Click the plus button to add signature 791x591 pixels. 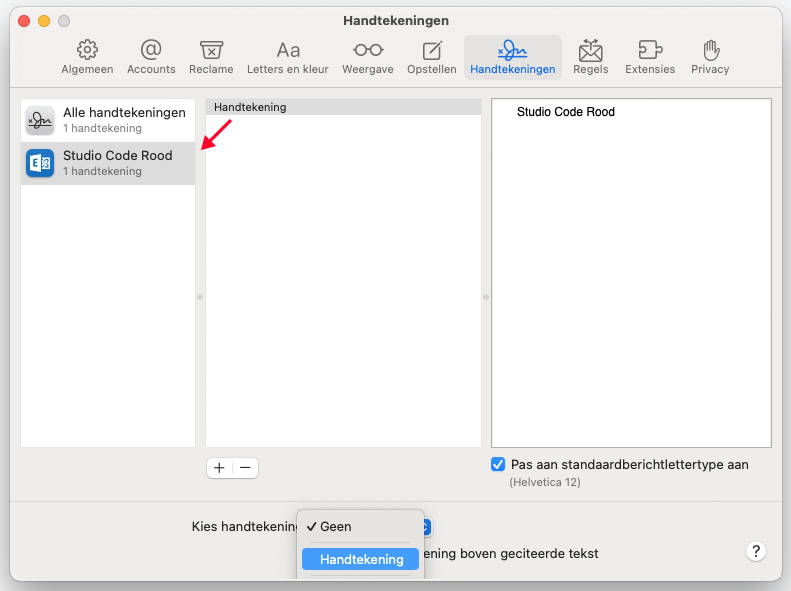[x=220, y=468]
